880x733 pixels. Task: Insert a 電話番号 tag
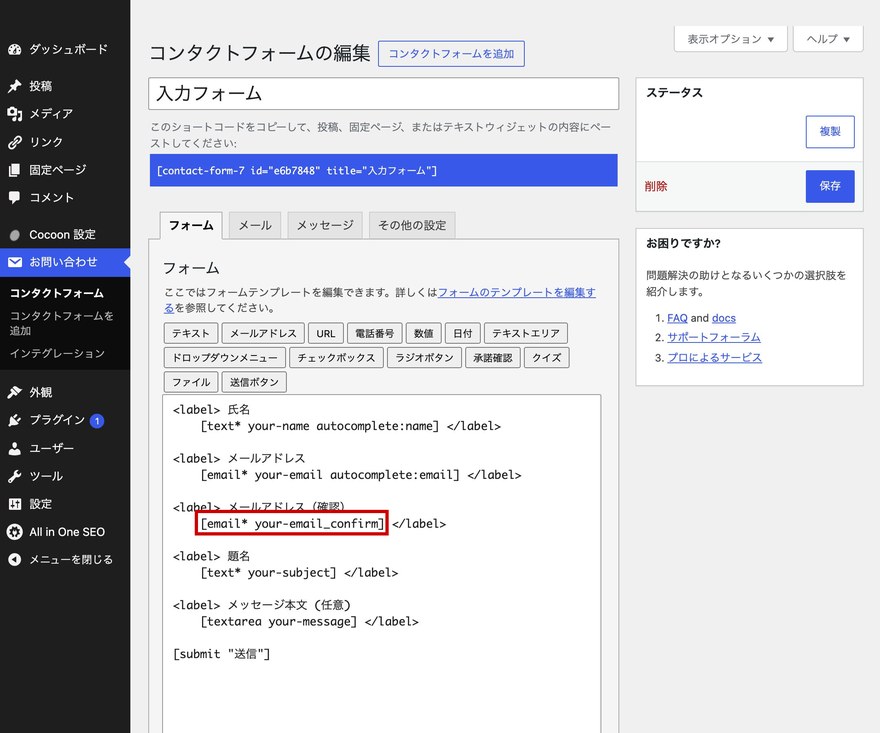[x=374, y=333]
